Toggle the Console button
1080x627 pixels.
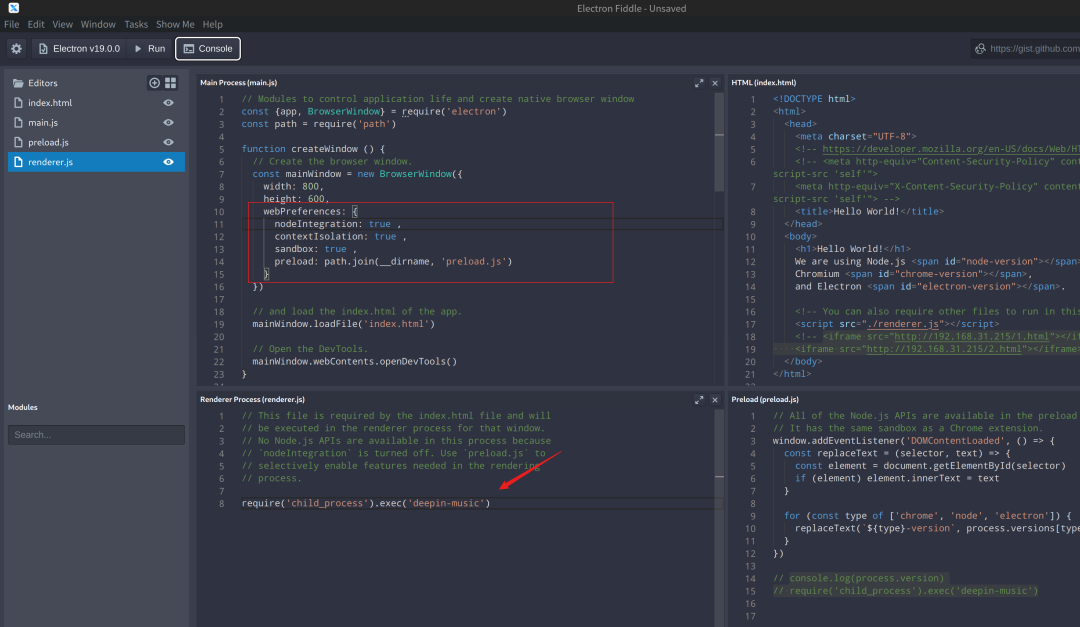point(208,49)
